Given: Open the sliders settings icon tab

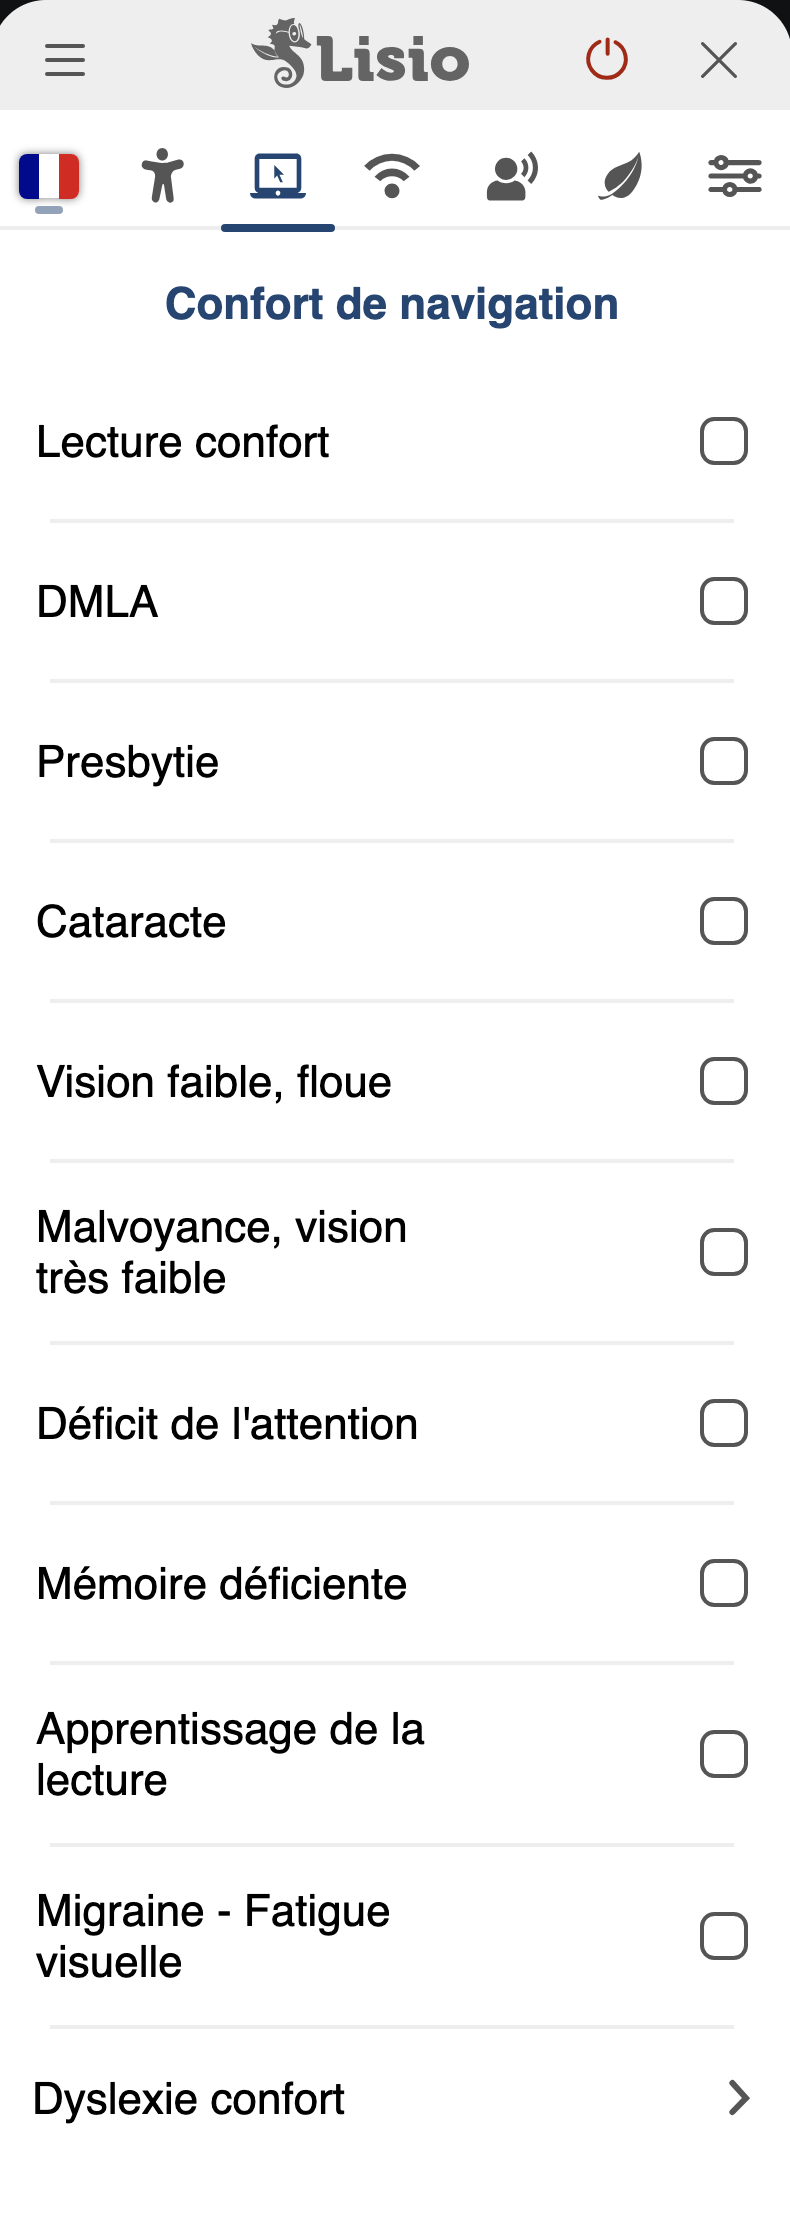Looking at the screenshot, I should pyautogui.click(x=735, y=176).
